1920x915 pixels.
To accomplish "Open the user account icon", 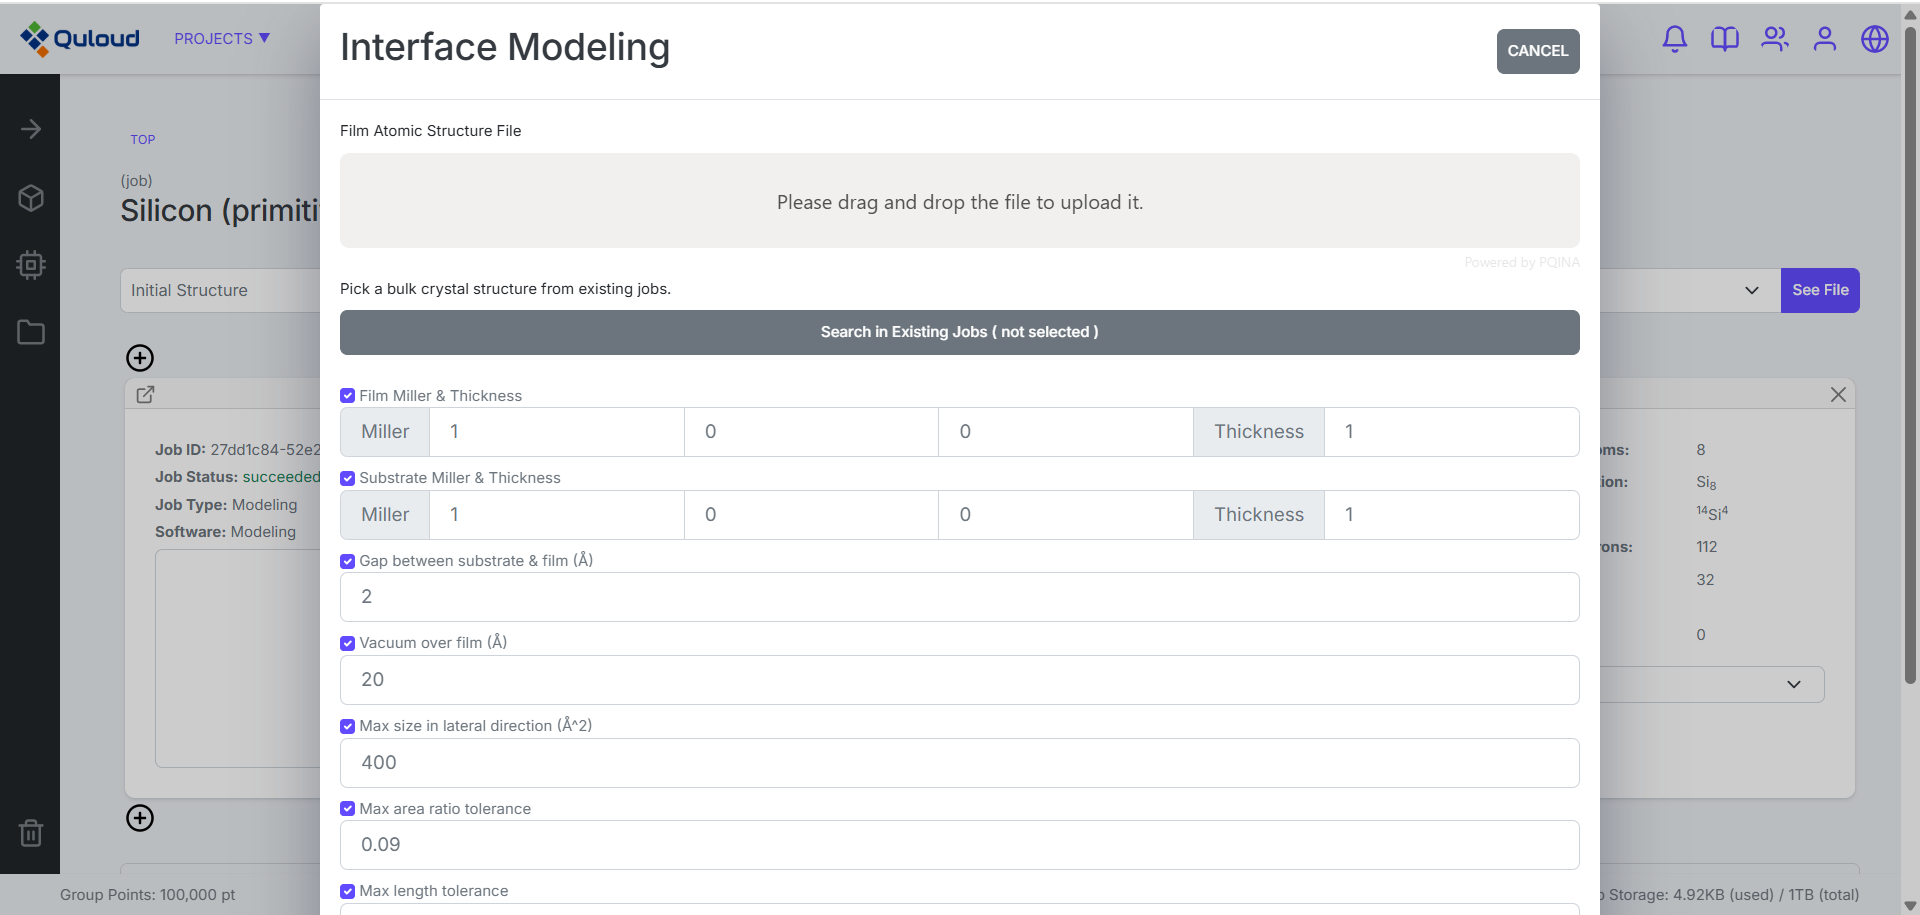I will point(1824,39).
